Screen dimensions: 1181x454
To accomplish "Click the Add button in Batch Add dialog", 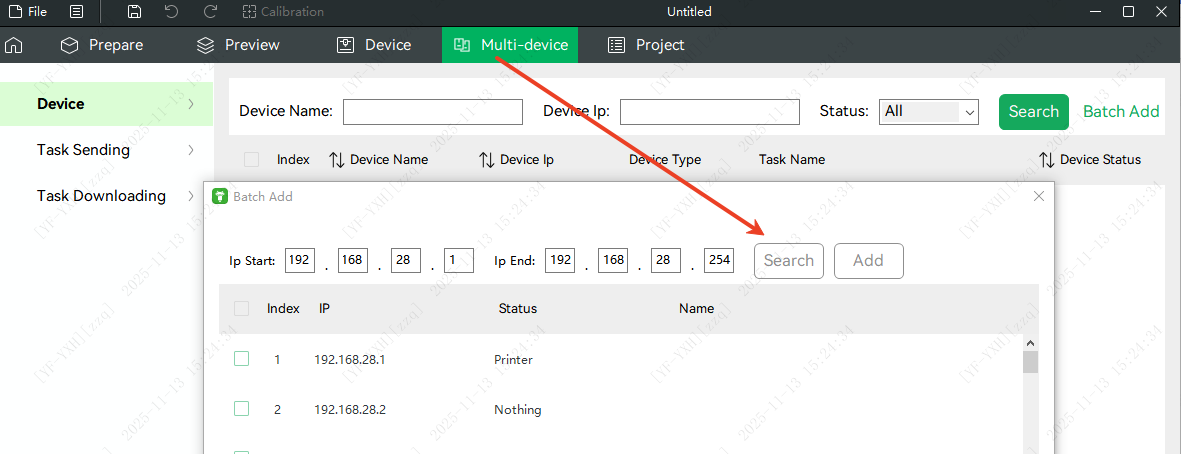I will click(x=868, y=261).
